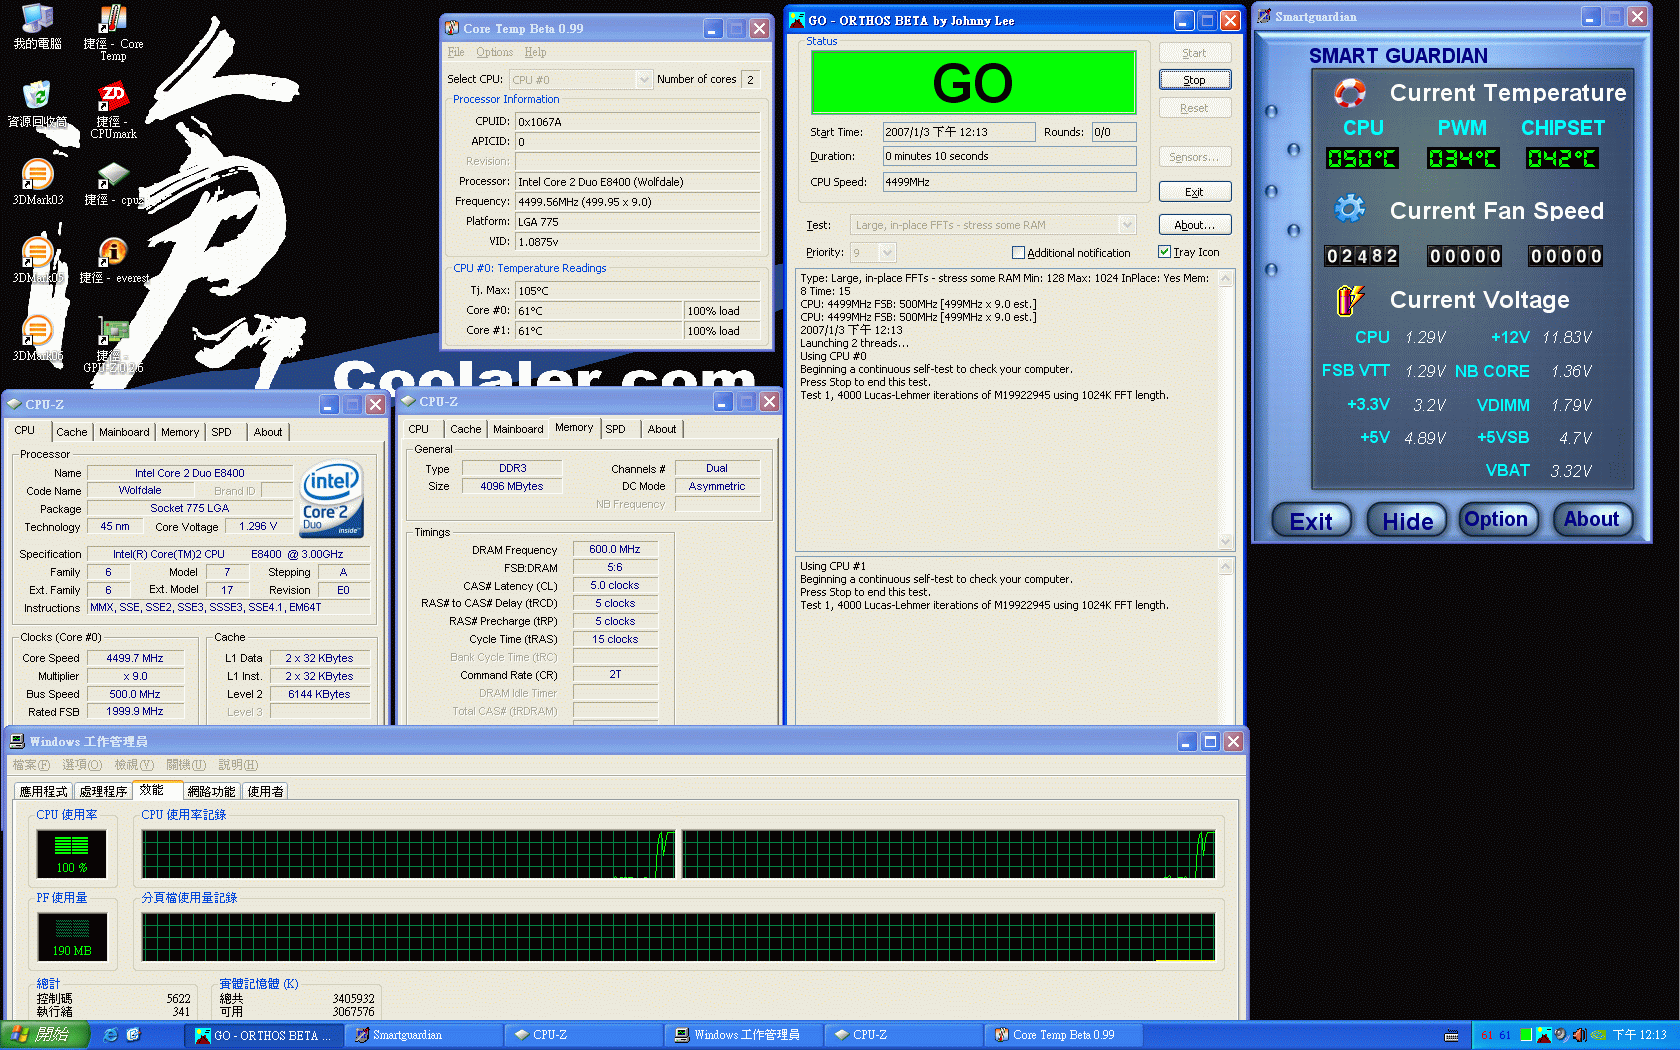Viewport: 1680px width, 1050px height.
Task: Click the Exit button in ORTHOS
Action: [1194, 192]
